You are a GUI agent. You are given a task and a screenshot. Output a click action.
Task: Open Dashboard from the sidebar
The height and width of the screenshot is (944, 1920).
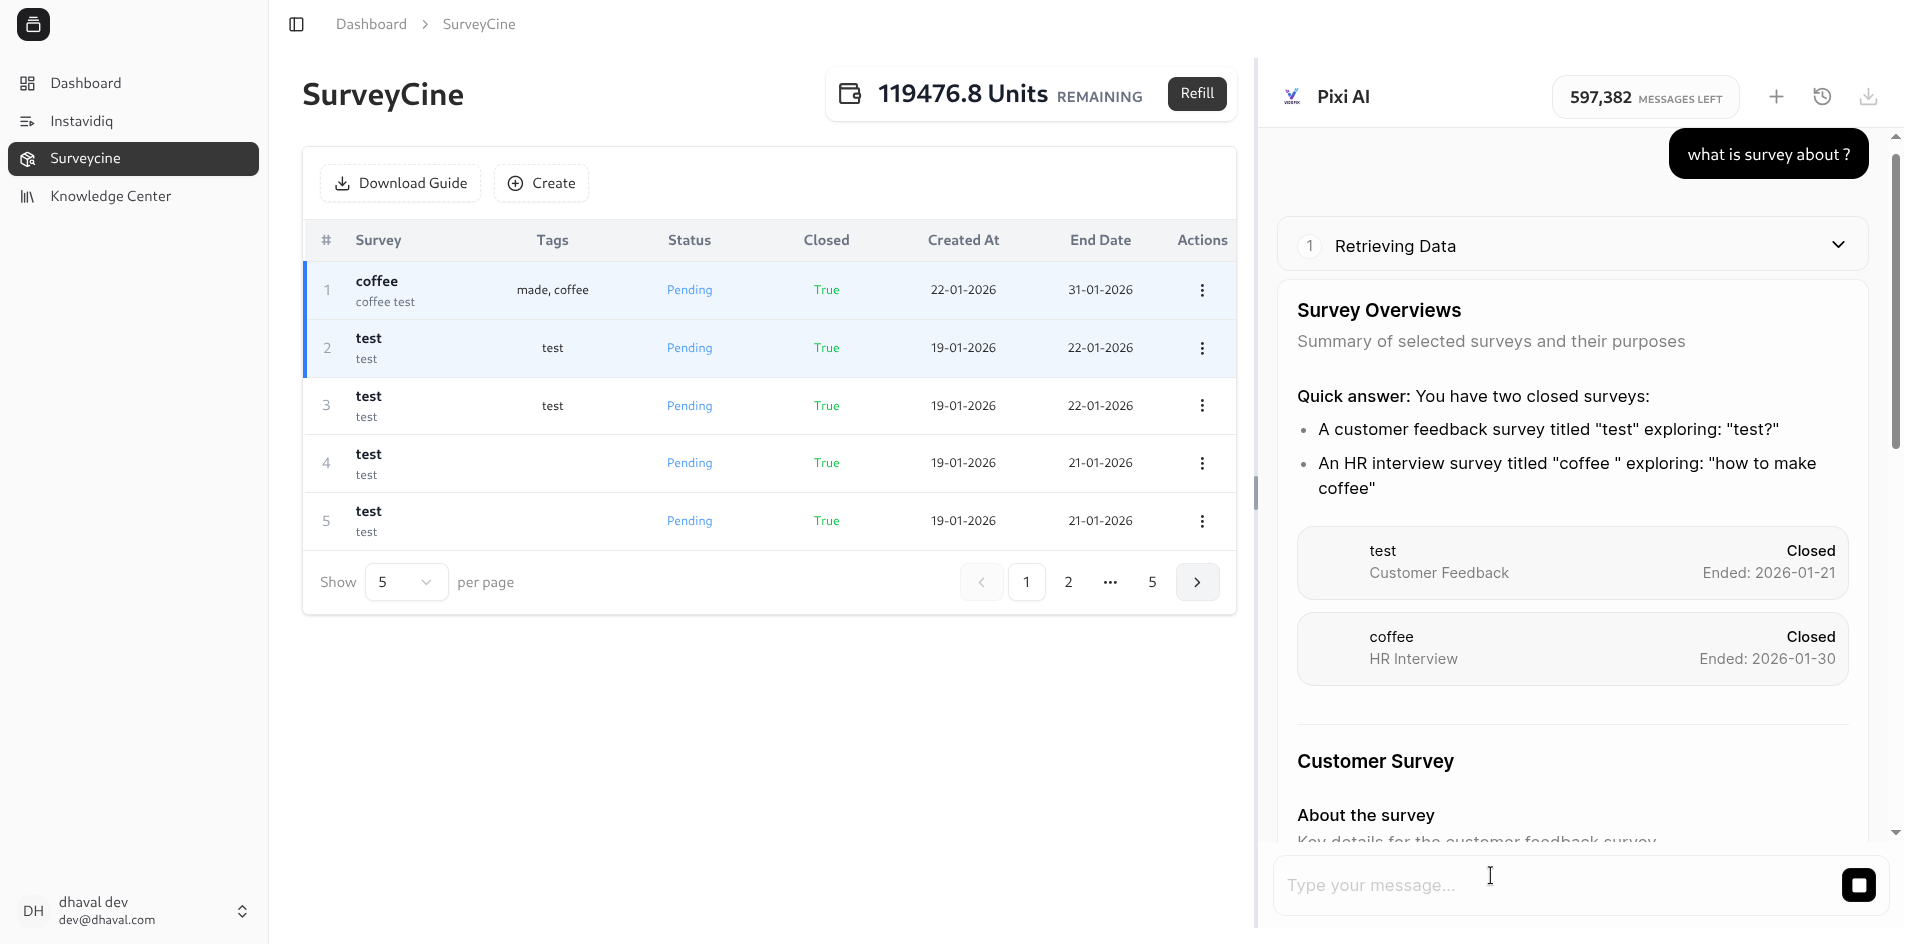[133, 83]
